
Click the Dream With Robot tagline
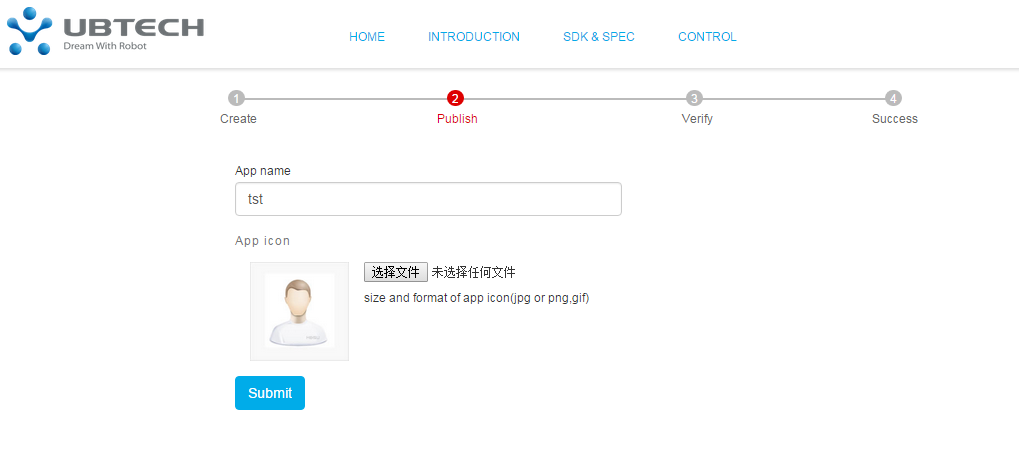[x=105, y=46]
